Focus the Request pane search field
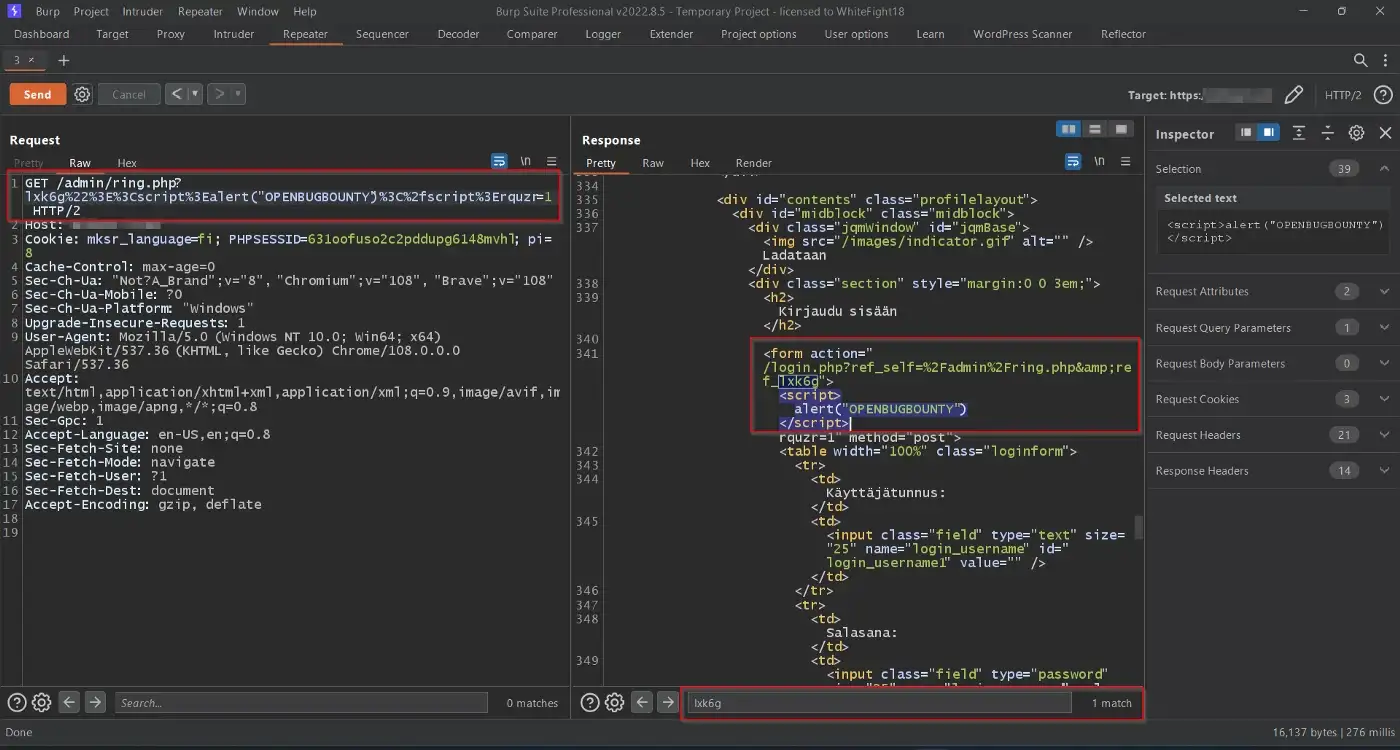 301,703
